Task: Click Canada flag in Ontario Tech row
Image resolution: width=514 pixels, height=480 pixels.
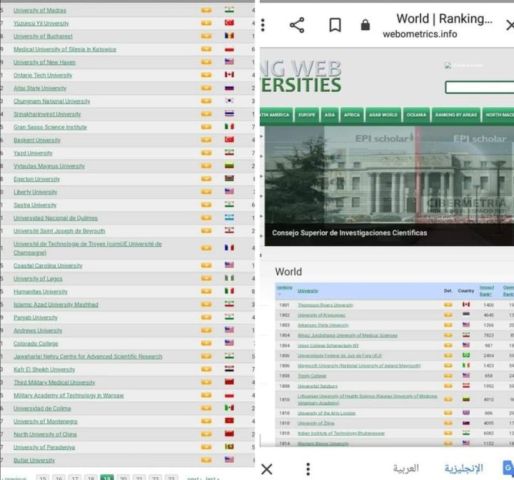Action: click(229, 75)
